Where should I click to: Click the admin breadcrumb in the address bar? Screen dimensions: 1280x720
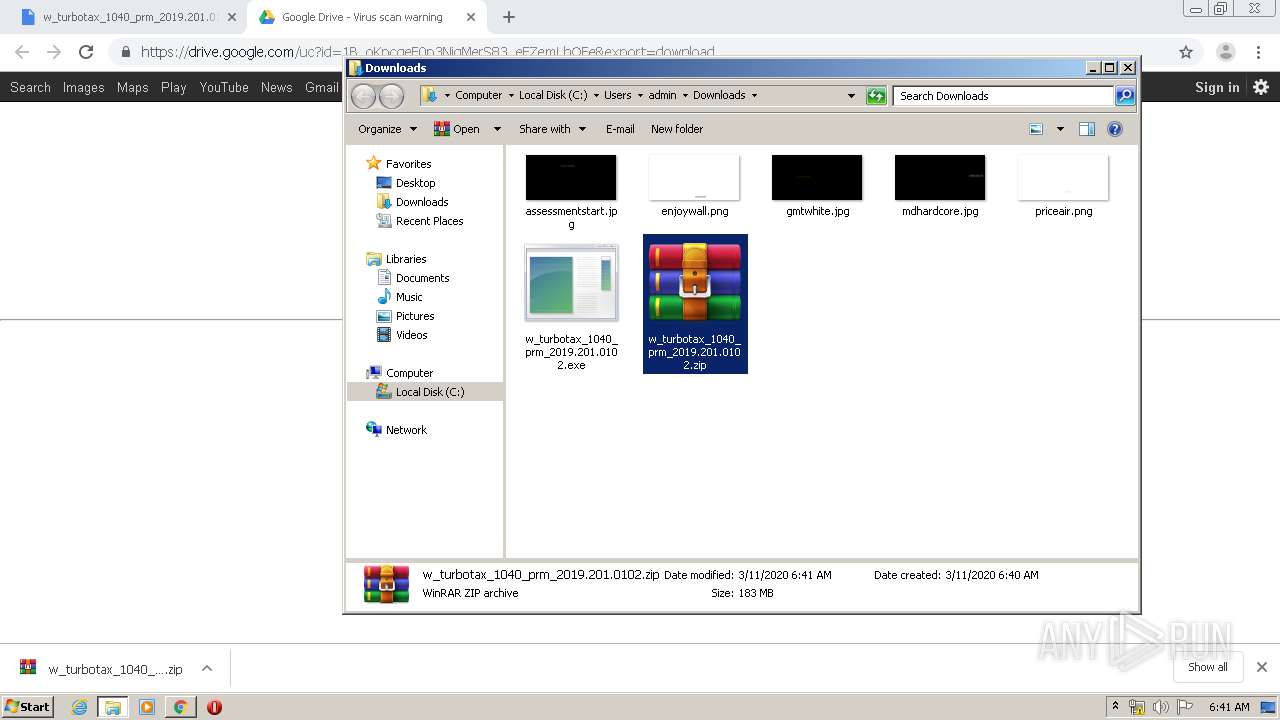[x=663, y=96]
